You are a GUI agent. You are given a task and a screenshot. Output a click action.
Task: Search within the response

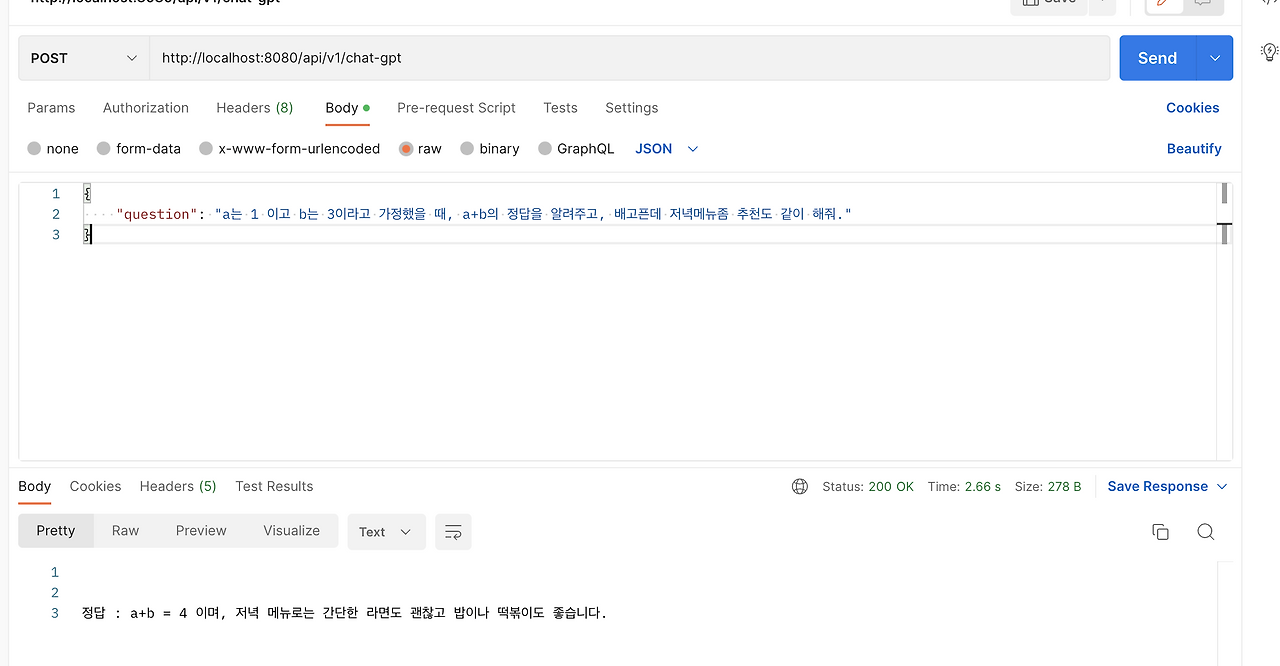click(1205, 531)
